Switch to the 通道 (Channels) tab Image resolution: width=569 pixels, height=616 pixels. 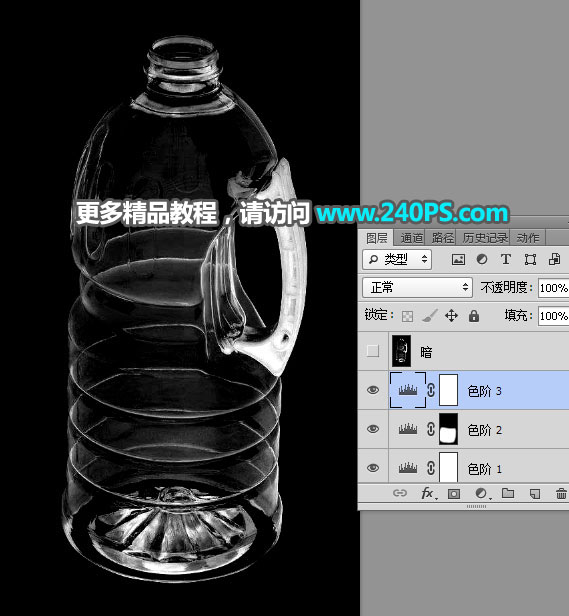tap(411, 238)
